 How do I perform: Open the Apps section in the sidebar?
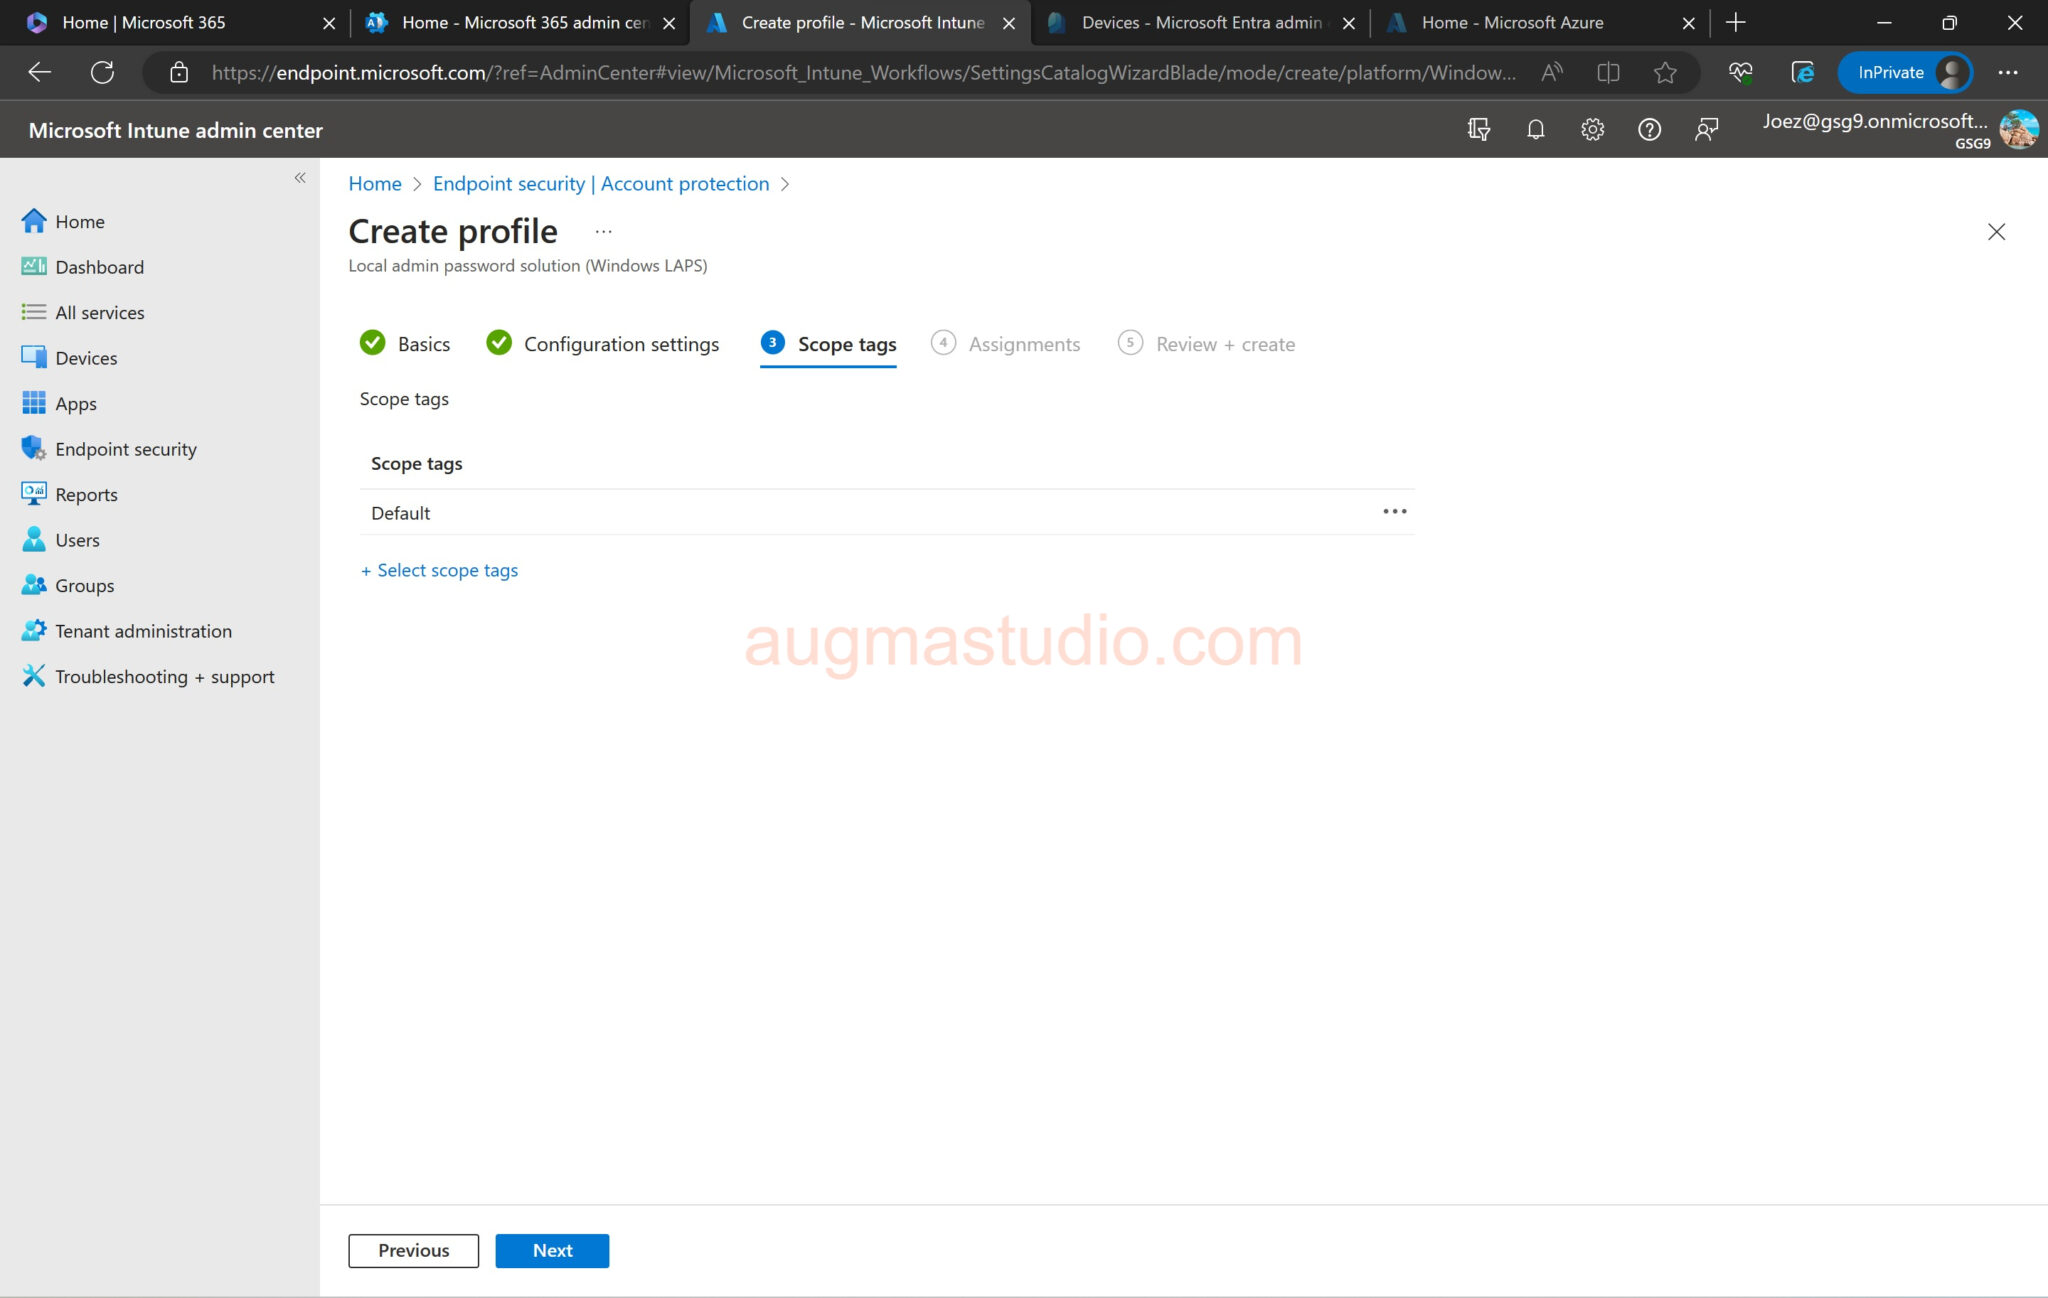click(x=75, y=403)
